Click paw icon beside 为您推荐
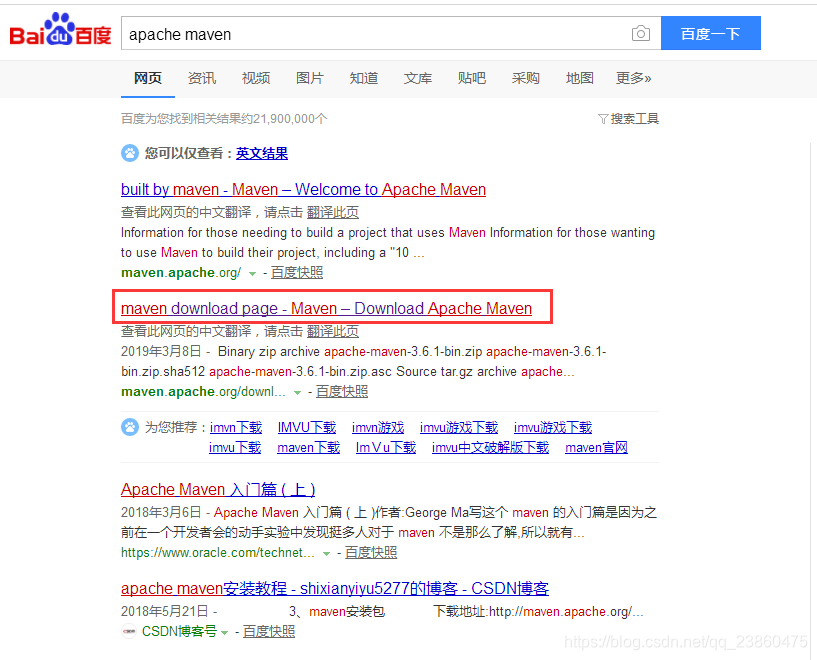Screen dimensions: 817x660 click(x=130, y=427)
